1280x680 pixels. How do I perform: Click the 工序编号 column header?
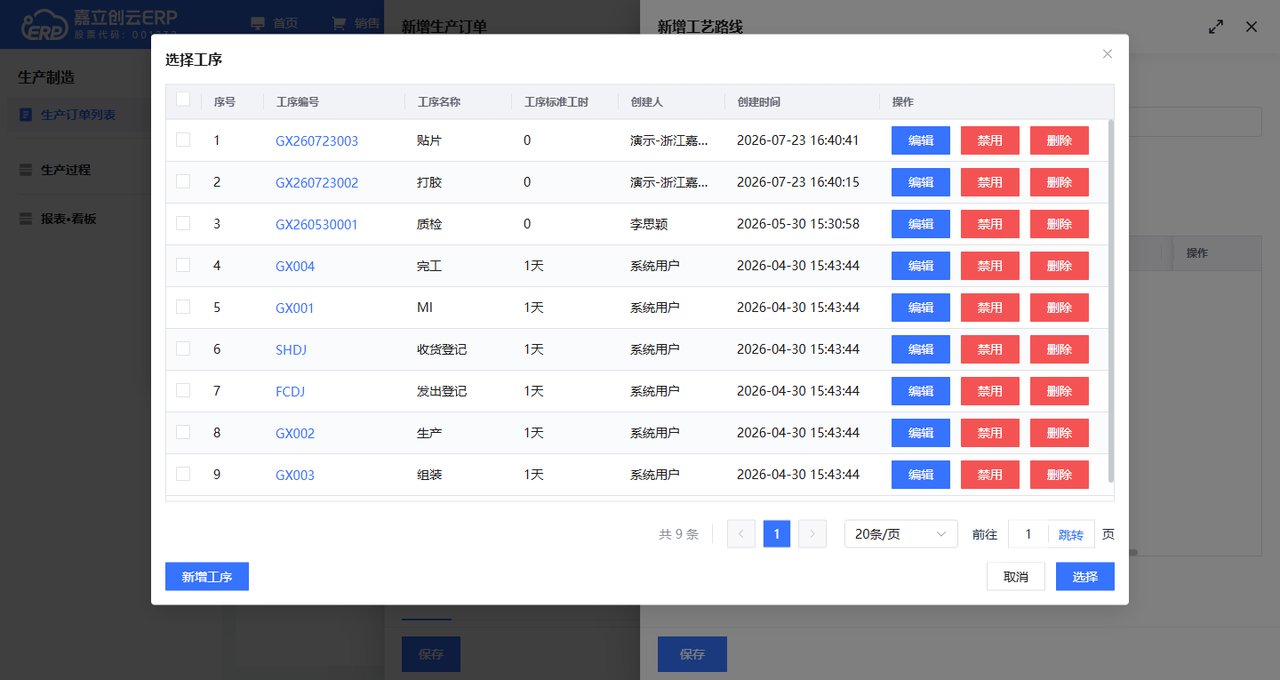pyautogui.click(x=298, y=102)
